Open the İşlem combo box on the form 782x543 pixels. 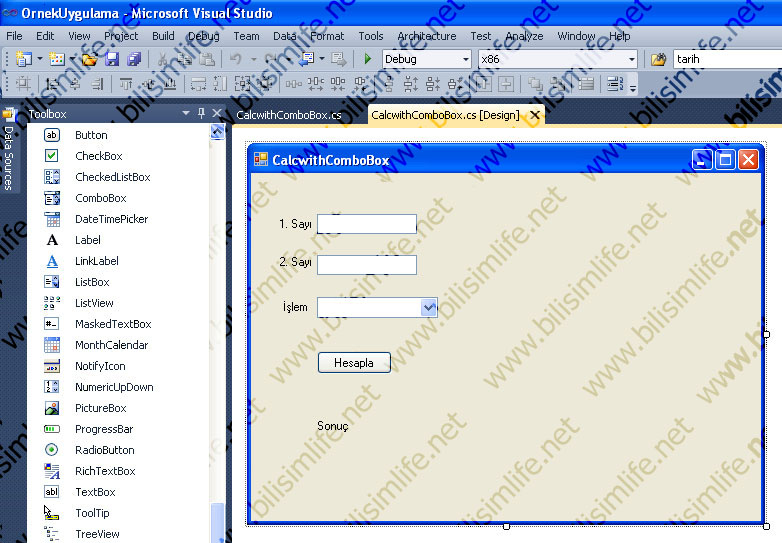click(x=428, y=307)
